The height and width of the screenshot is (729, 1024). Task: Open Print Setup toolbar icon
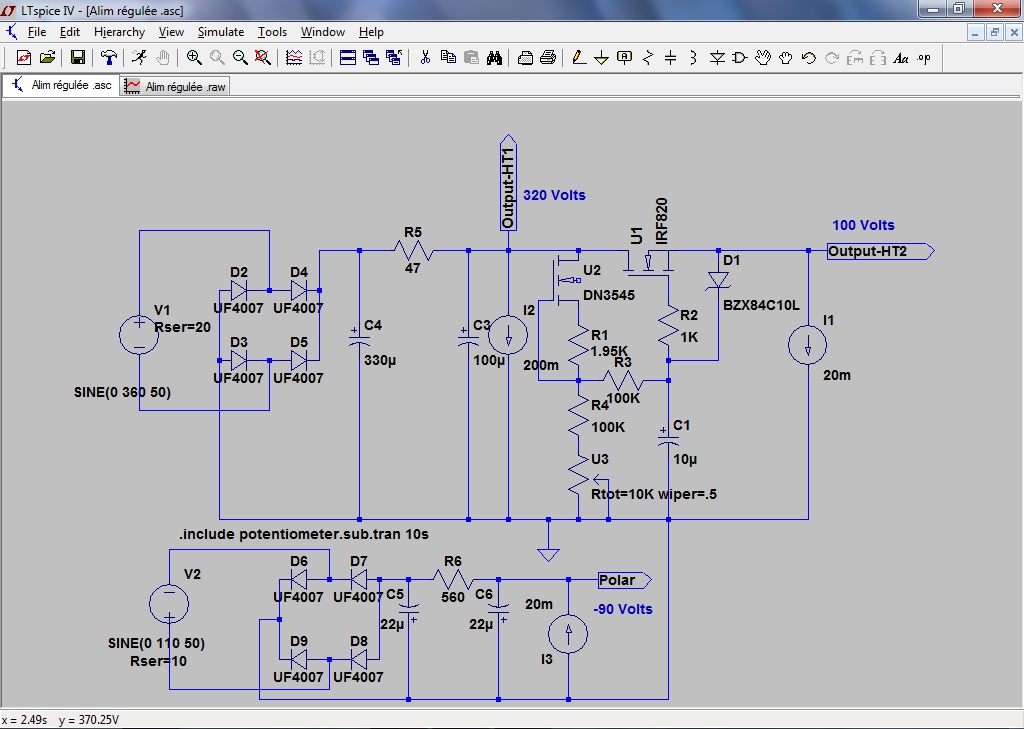(x=525, y=58)
